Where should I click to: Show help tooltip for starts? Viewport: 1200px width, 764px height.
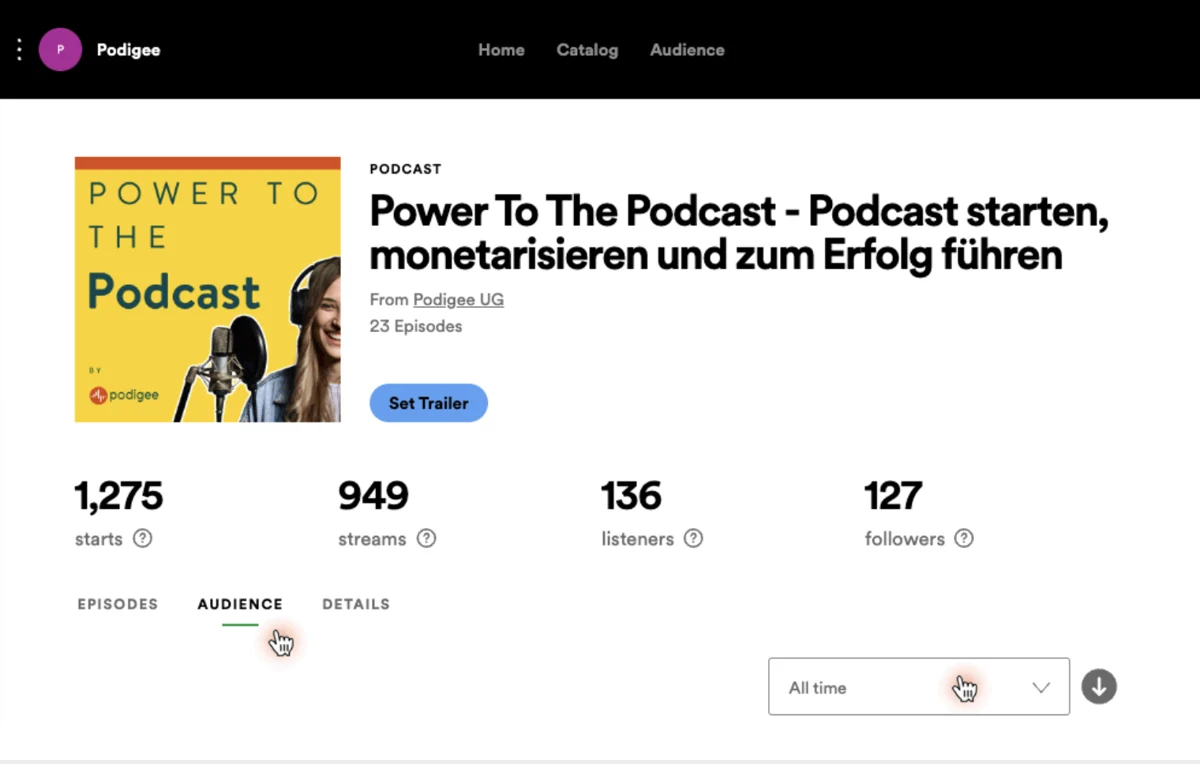click(143, 538)
